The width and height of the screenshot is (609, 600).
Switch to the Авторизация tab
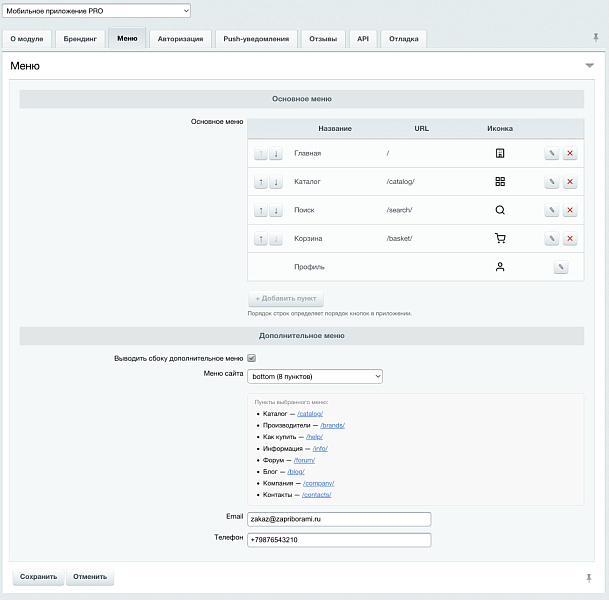(x=180, y=39)
